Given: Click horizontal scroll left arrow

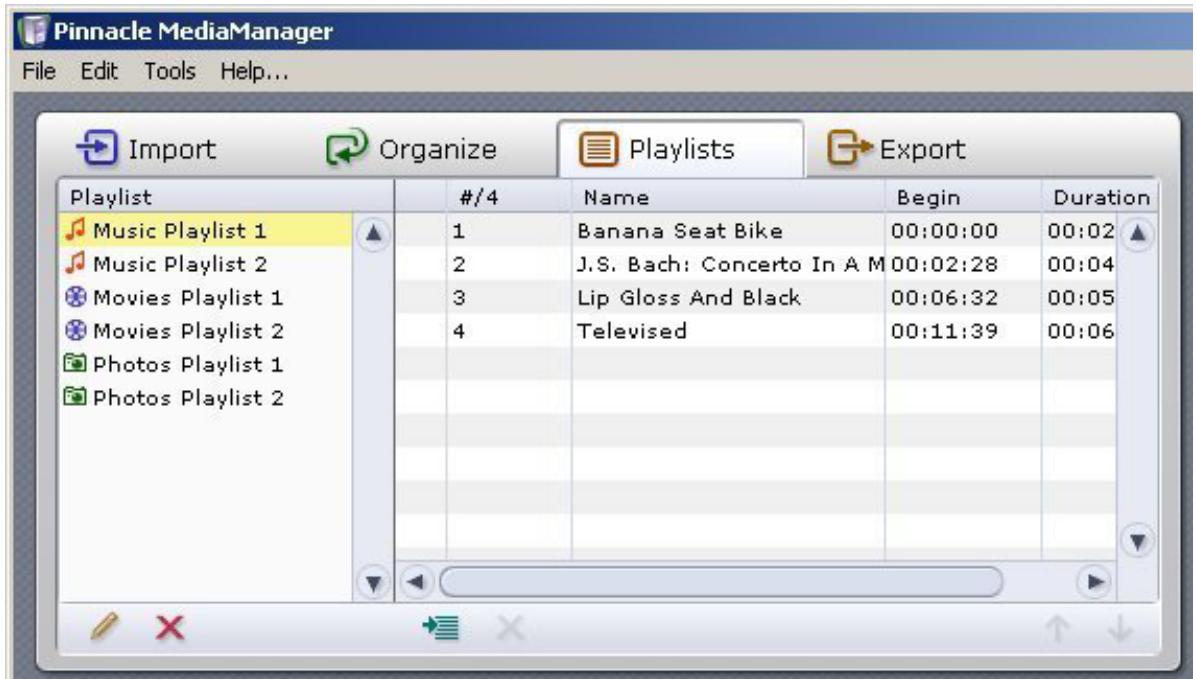Looking at the screenshot, I should (416, 582).
